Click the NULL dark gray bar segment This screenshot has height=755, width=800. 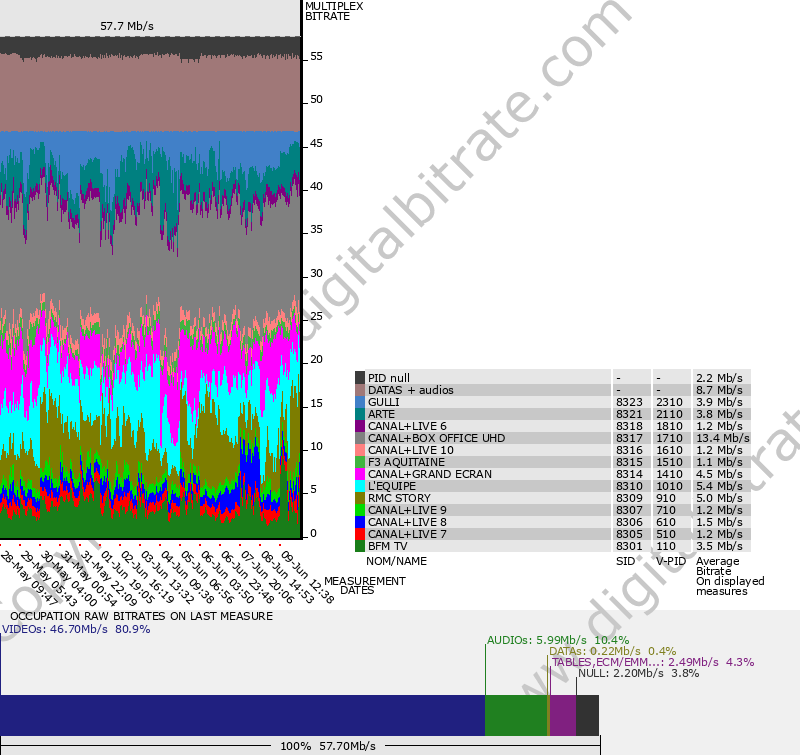[x=587, y=715]
